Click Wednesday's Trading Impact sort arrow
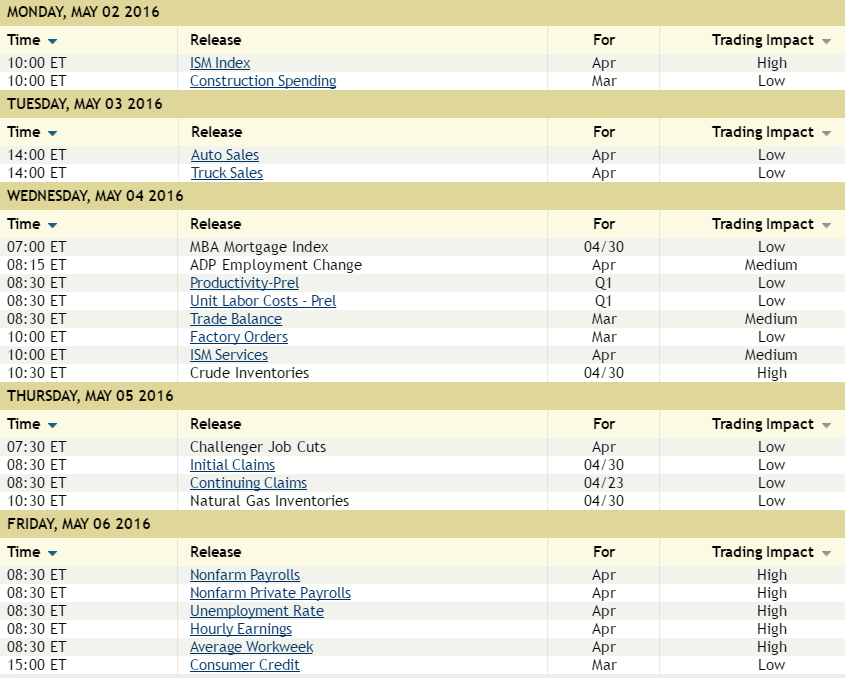This screenshot has width=845, height=678. point(826,225)
